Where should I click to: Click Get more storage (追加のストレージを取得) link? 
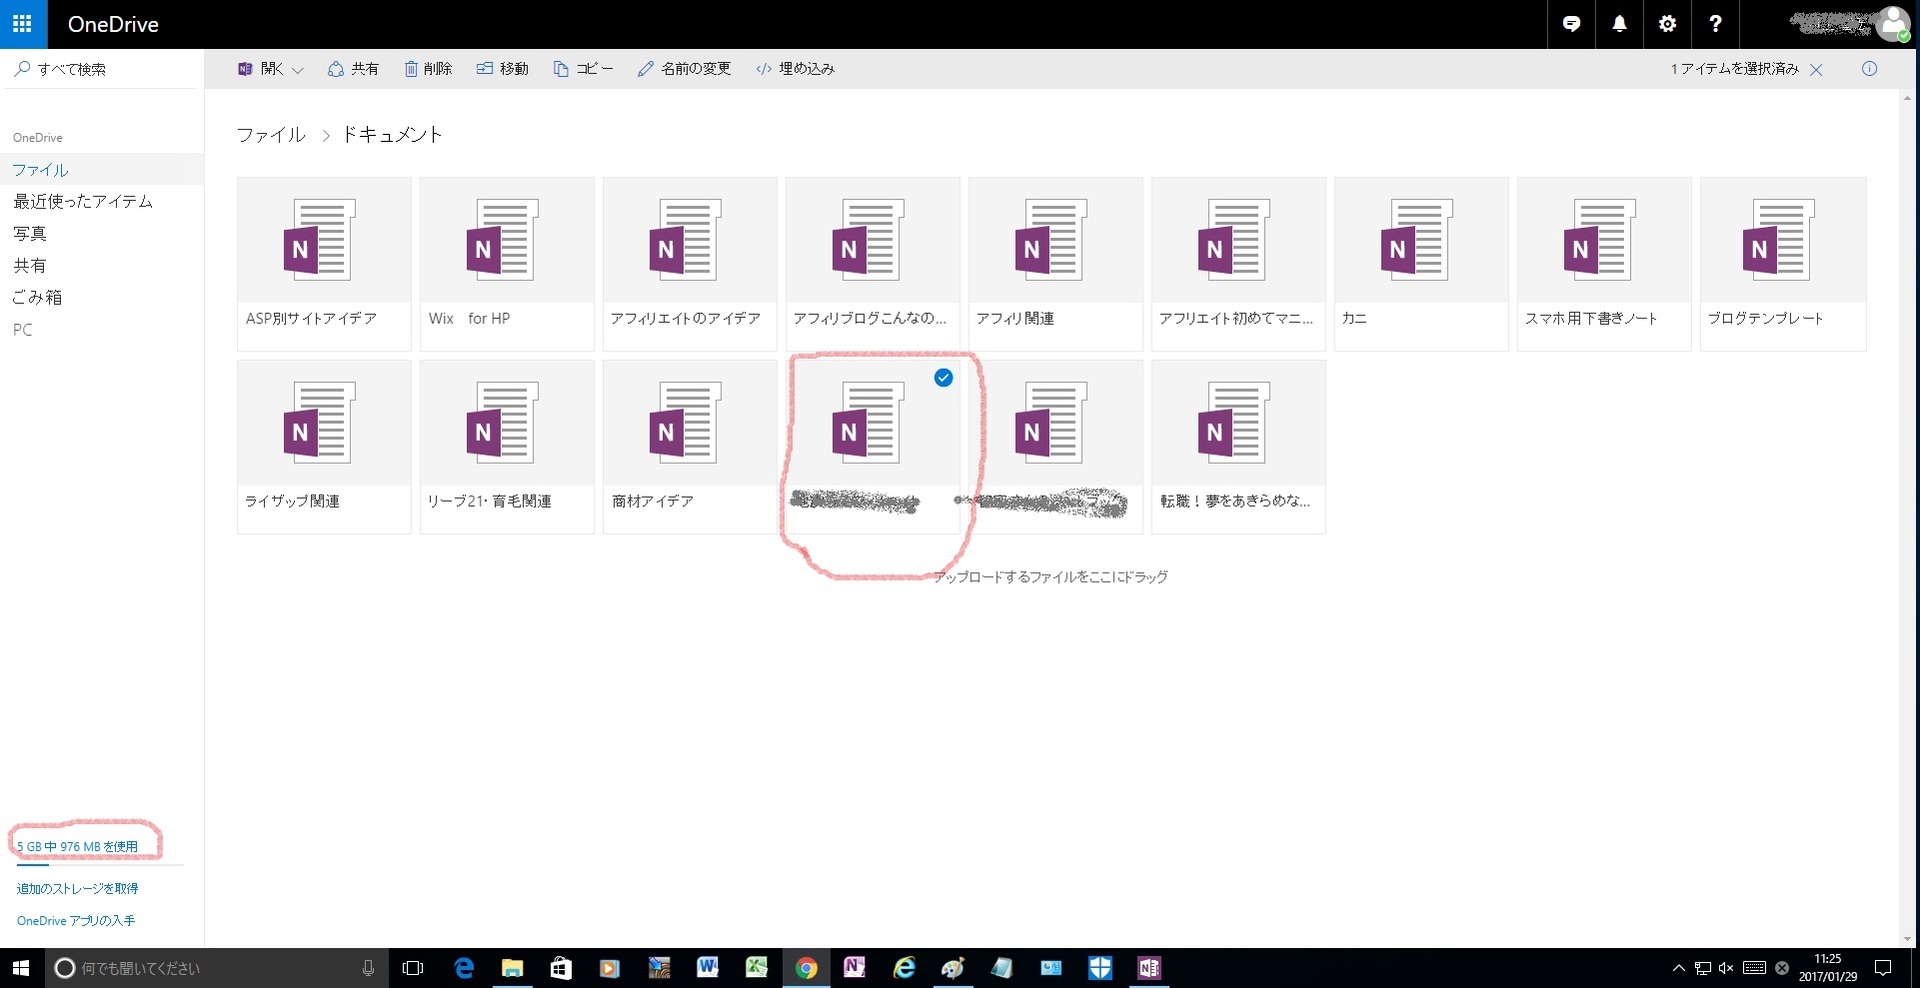77,888
